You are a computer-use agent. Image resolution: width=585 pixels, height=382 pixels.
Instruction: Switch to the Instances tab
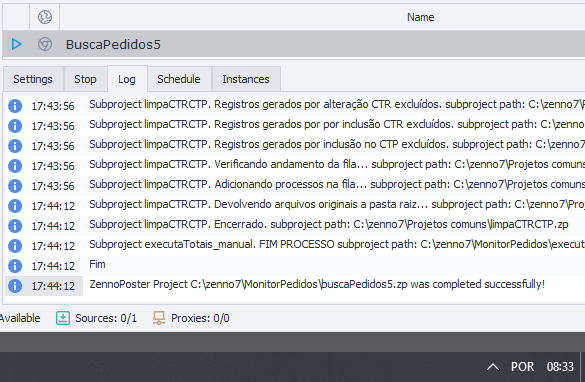coord(246,79)
